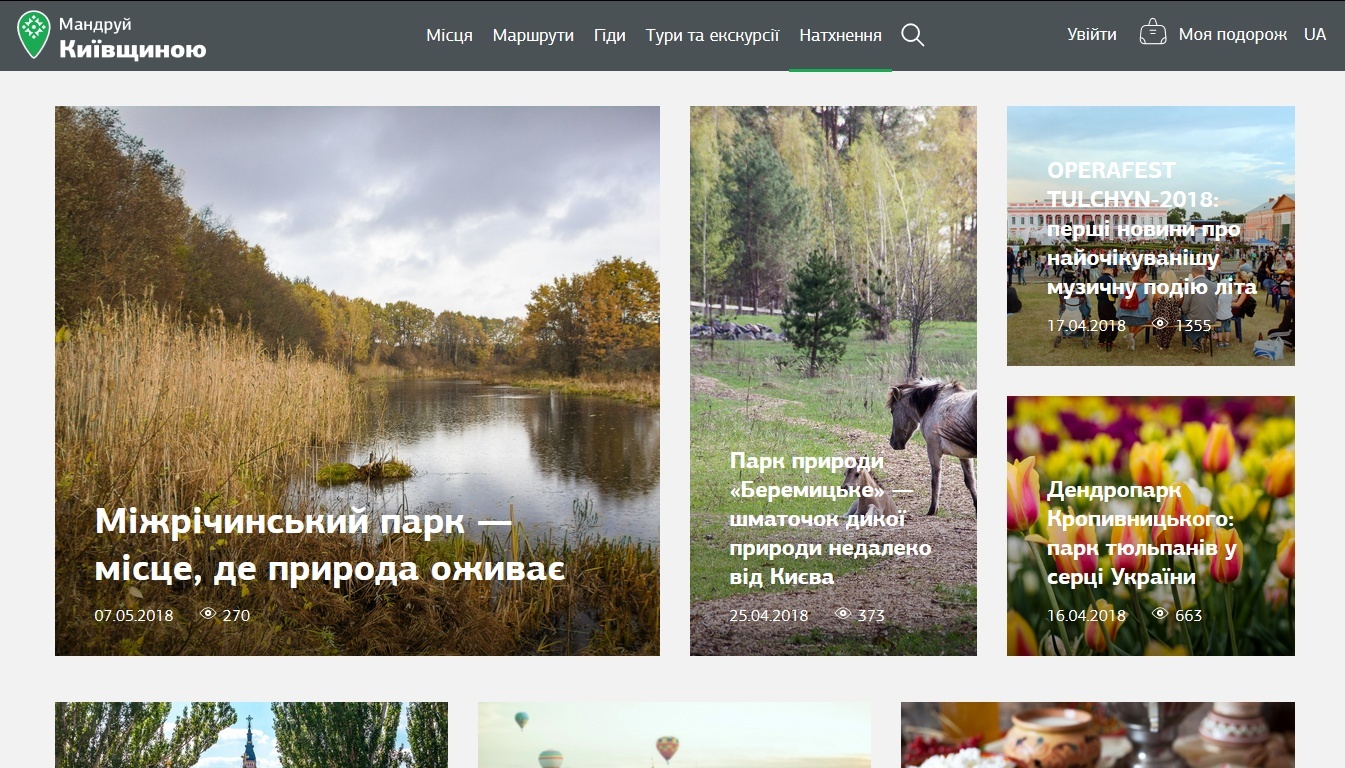Open the Маршрути menu item
This screenshot has height=768, width=1345.
point(533,35)
